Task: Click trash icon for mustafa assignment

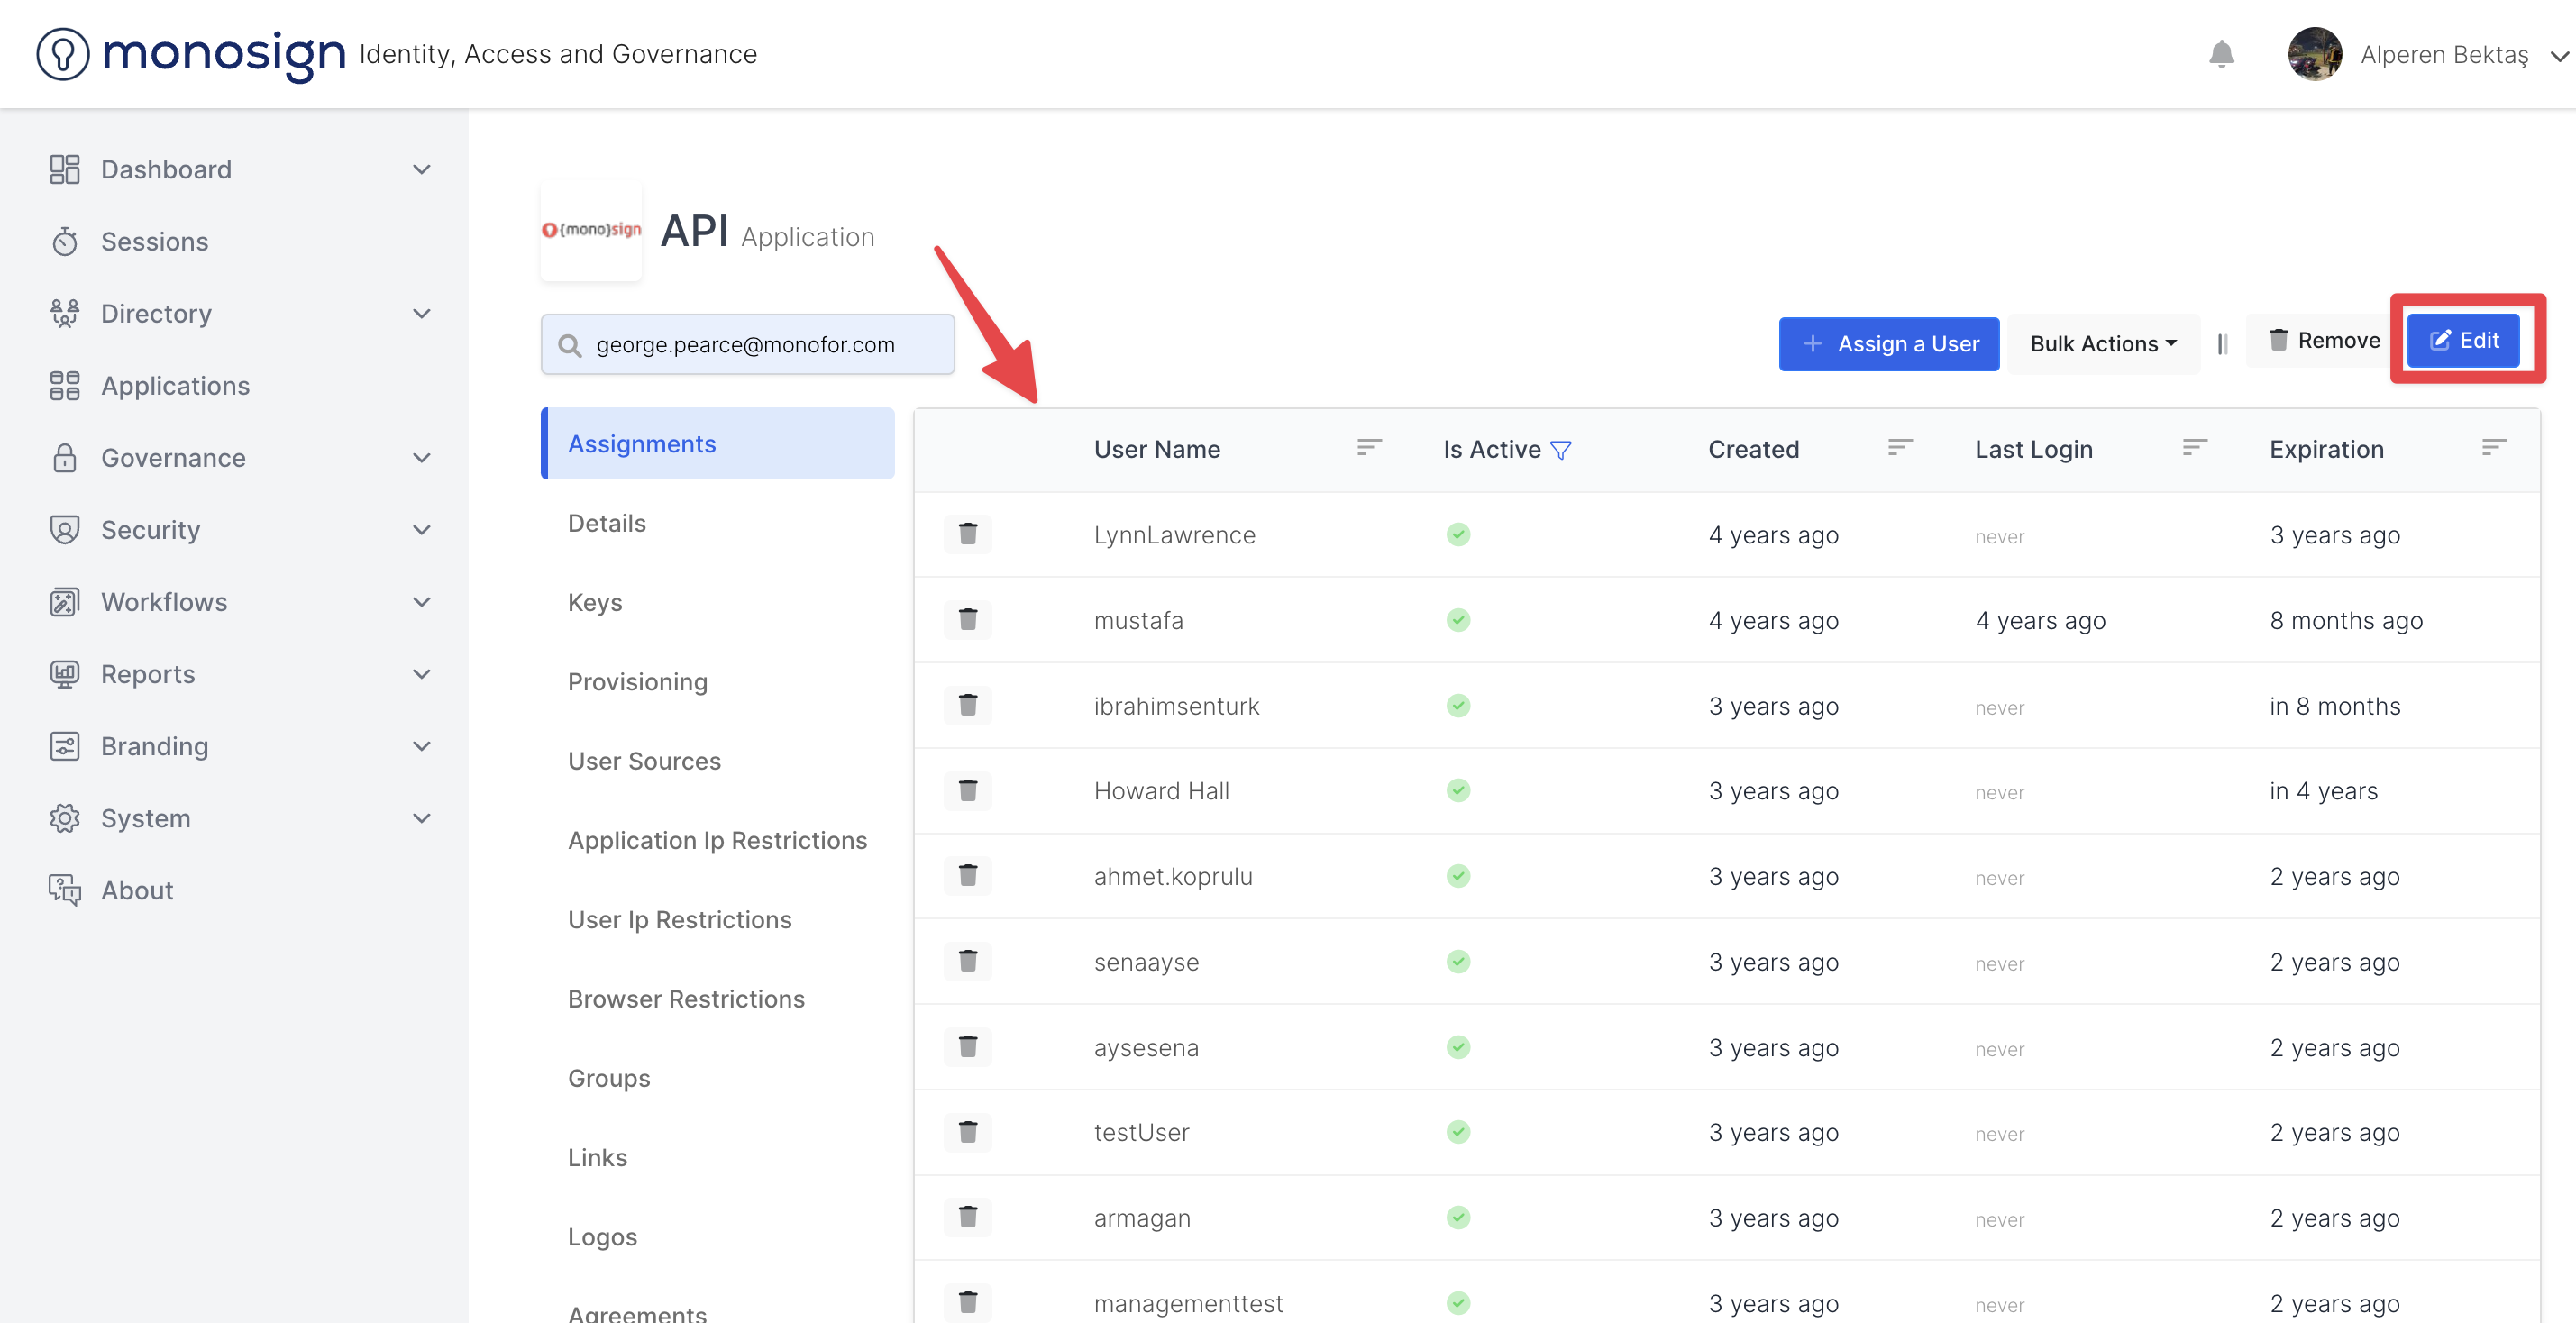Action: (x=967, y=620)
